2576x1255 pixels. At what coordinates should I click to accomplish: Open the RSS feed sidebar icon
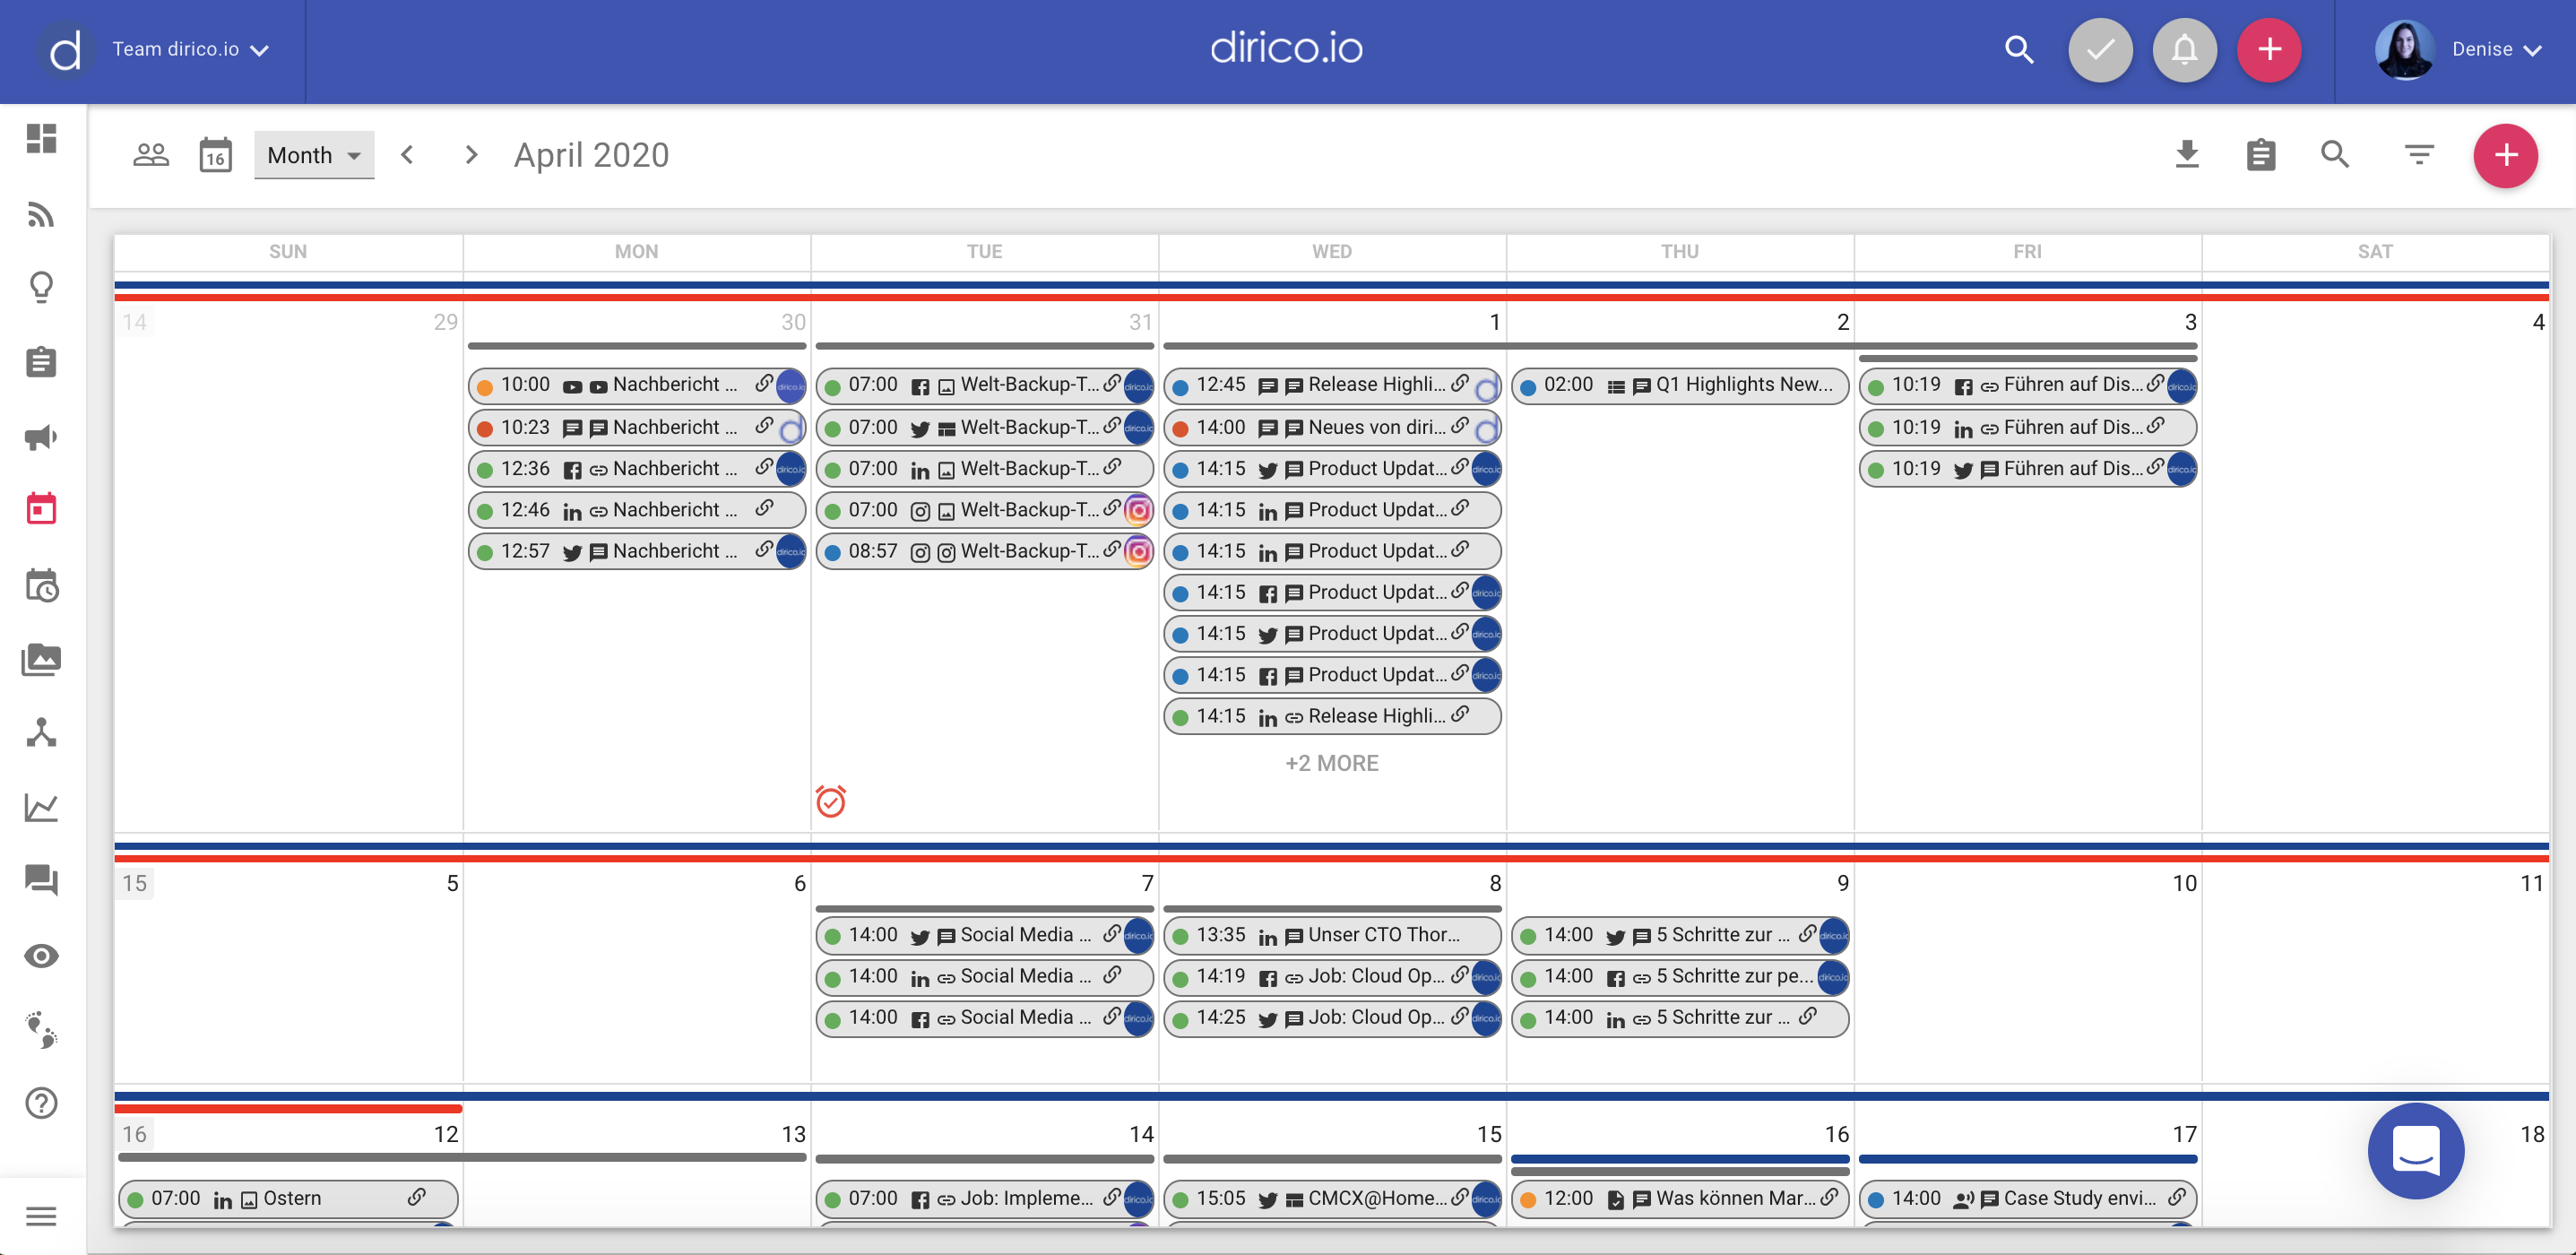[41, 213]
